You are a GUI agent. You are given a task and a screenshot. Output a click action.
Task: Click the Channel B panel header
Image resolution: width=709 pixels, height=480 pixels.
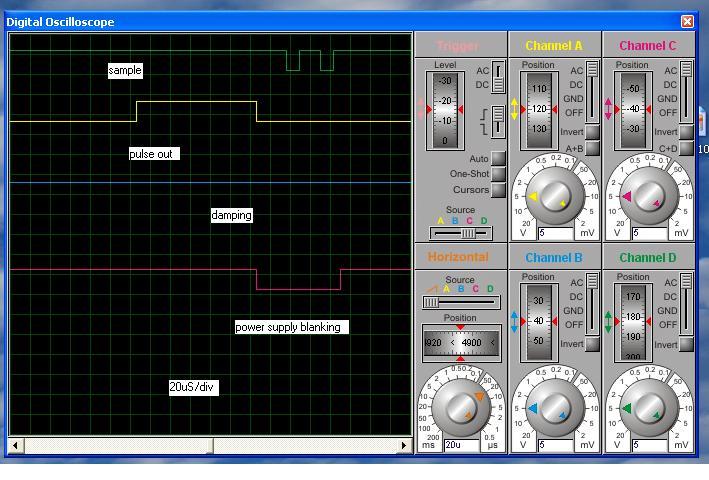[x=555, y=257]
